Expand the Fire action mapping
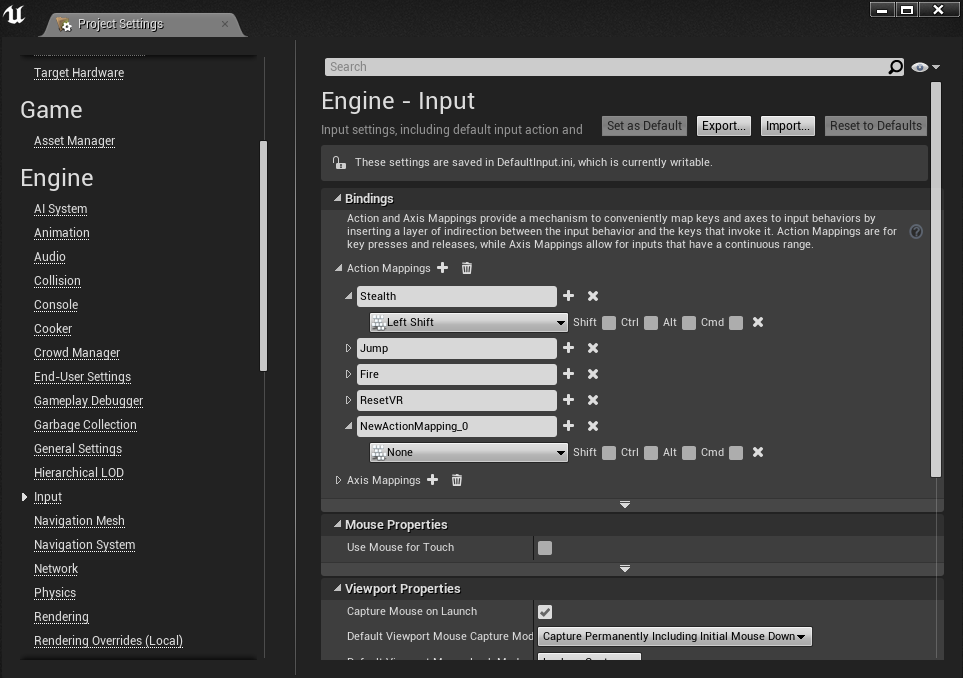 tap(348, 374)
